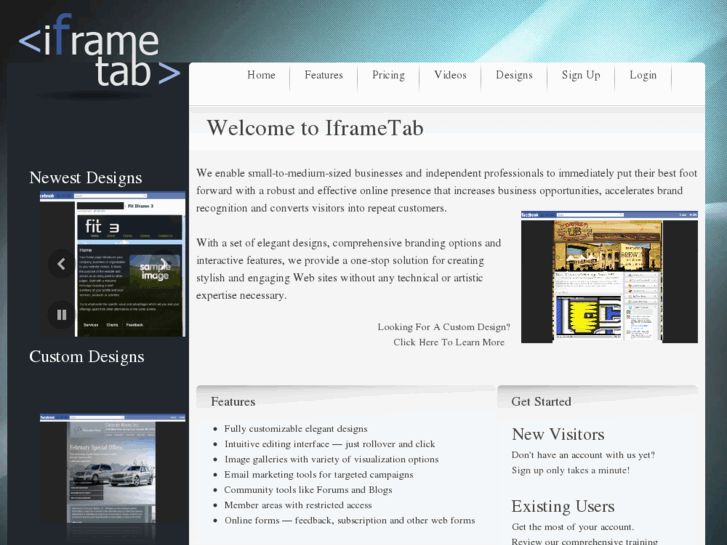Open the Fit Iframe 3 design thumbnail
This screenshot has height=545, width=727.
(113, 264)
